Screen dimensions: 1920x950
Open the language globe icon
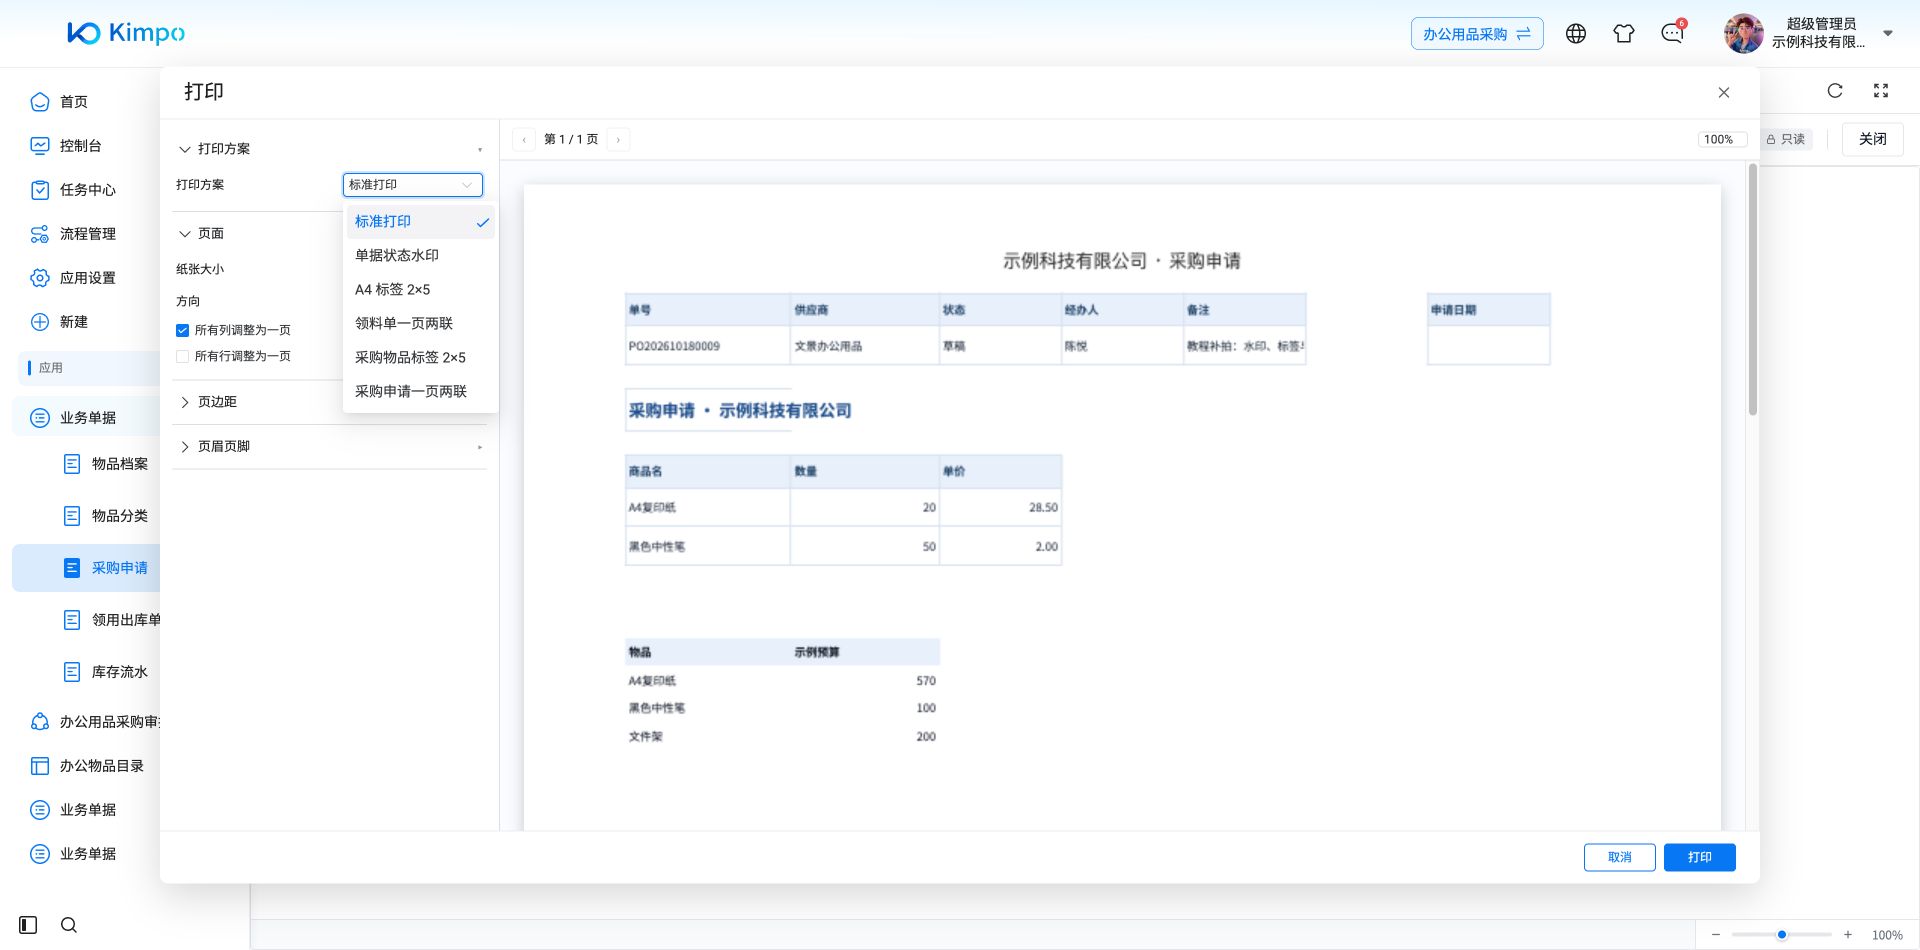tap(1576, 34)
